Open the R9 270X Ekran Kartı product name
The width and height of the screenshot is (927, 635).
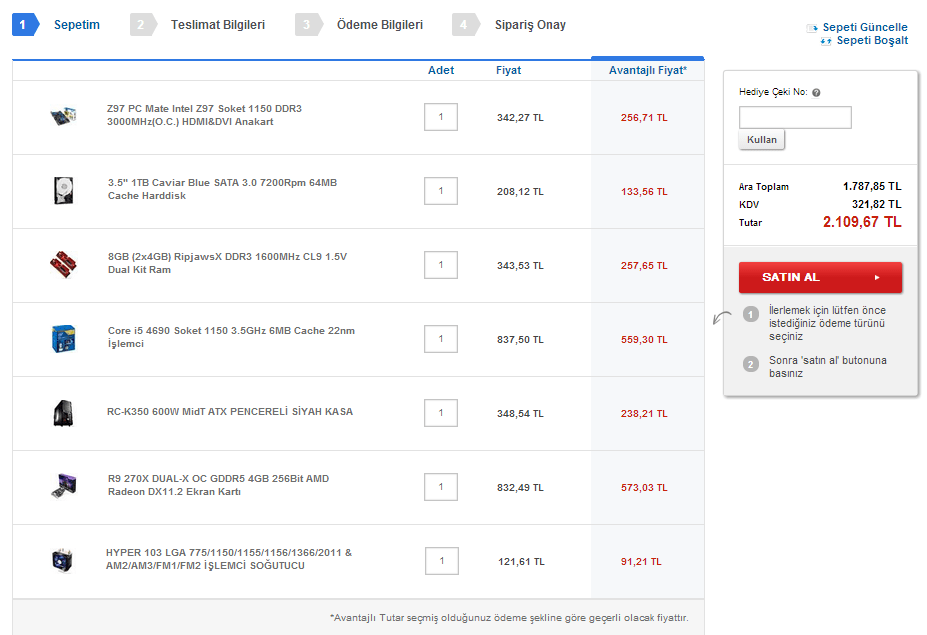[x=218, y=485]
